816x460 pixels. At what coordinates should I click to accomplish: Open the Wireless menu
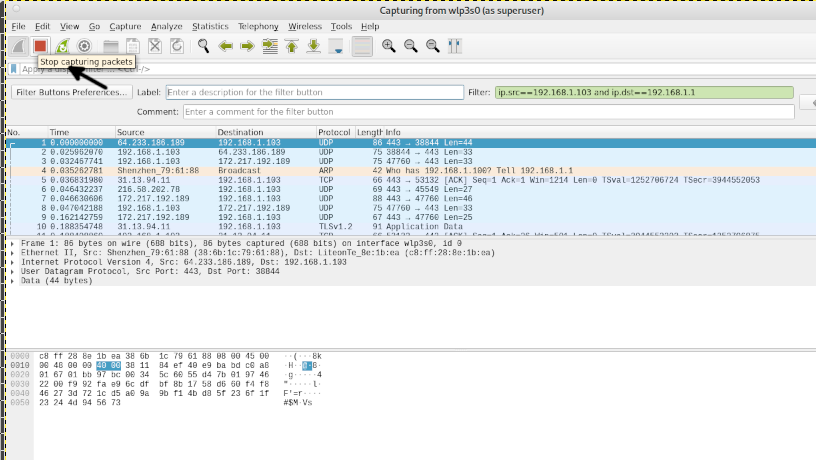coord(304,27)
